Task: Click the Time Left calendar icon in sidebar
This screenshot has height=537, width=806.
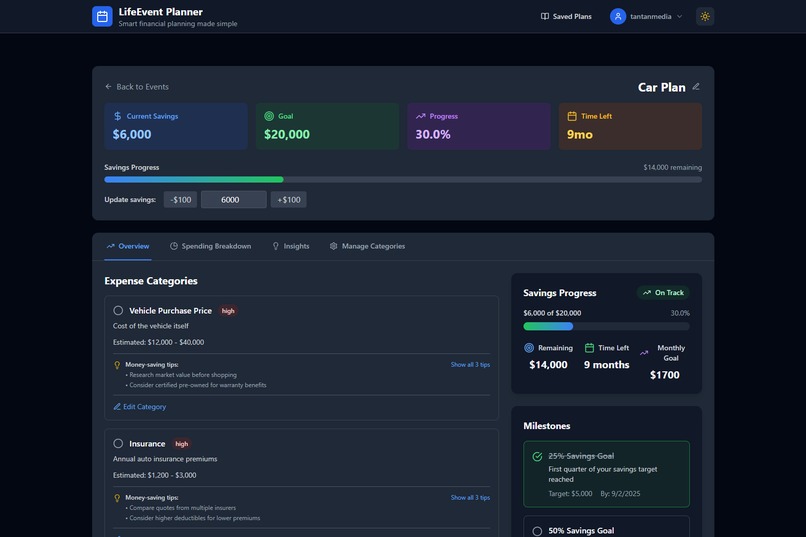Action: click(x=590, y=348)
